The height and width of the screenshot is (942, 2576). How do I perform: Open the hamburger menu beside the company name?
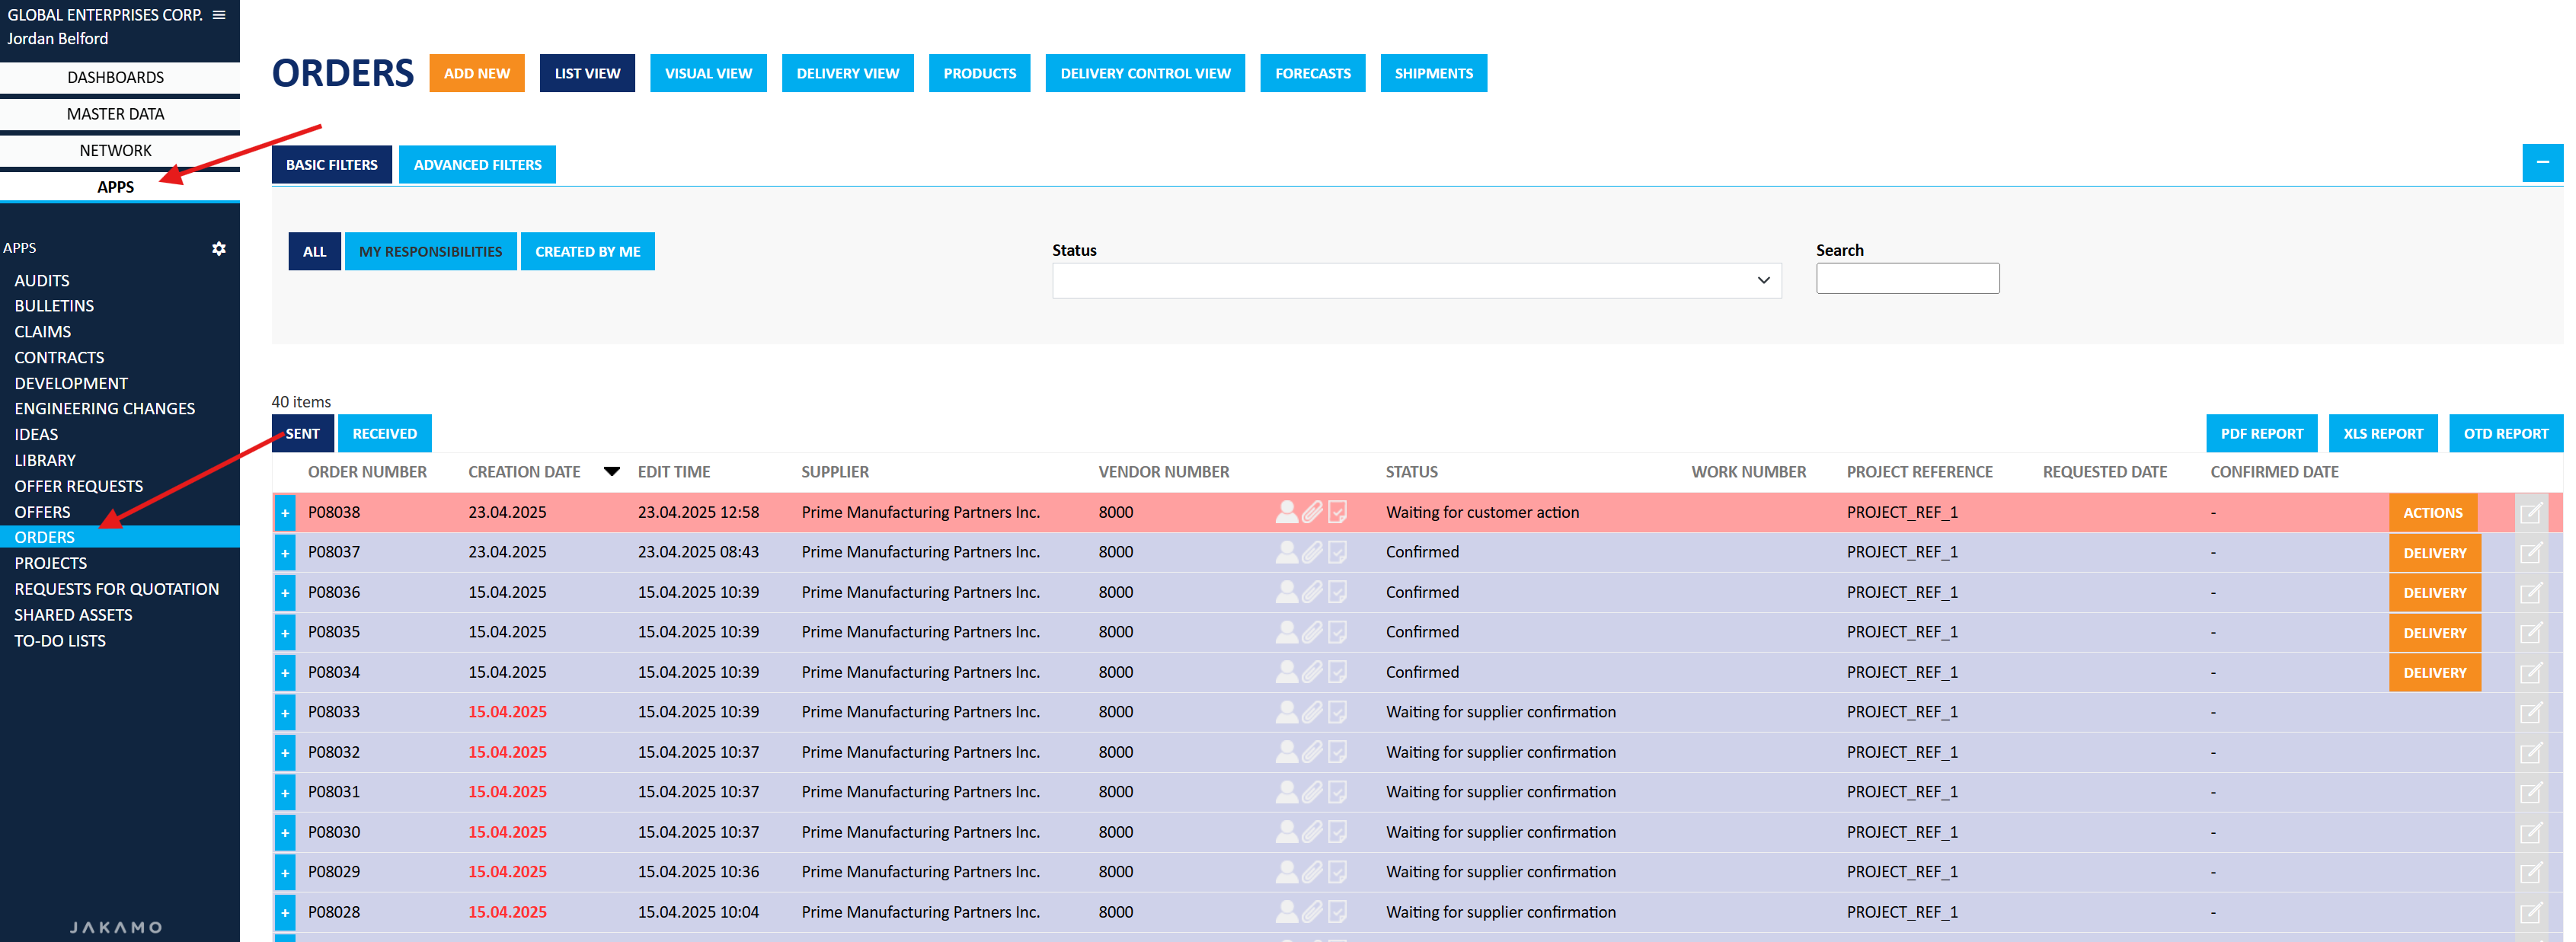click(219, 15)
